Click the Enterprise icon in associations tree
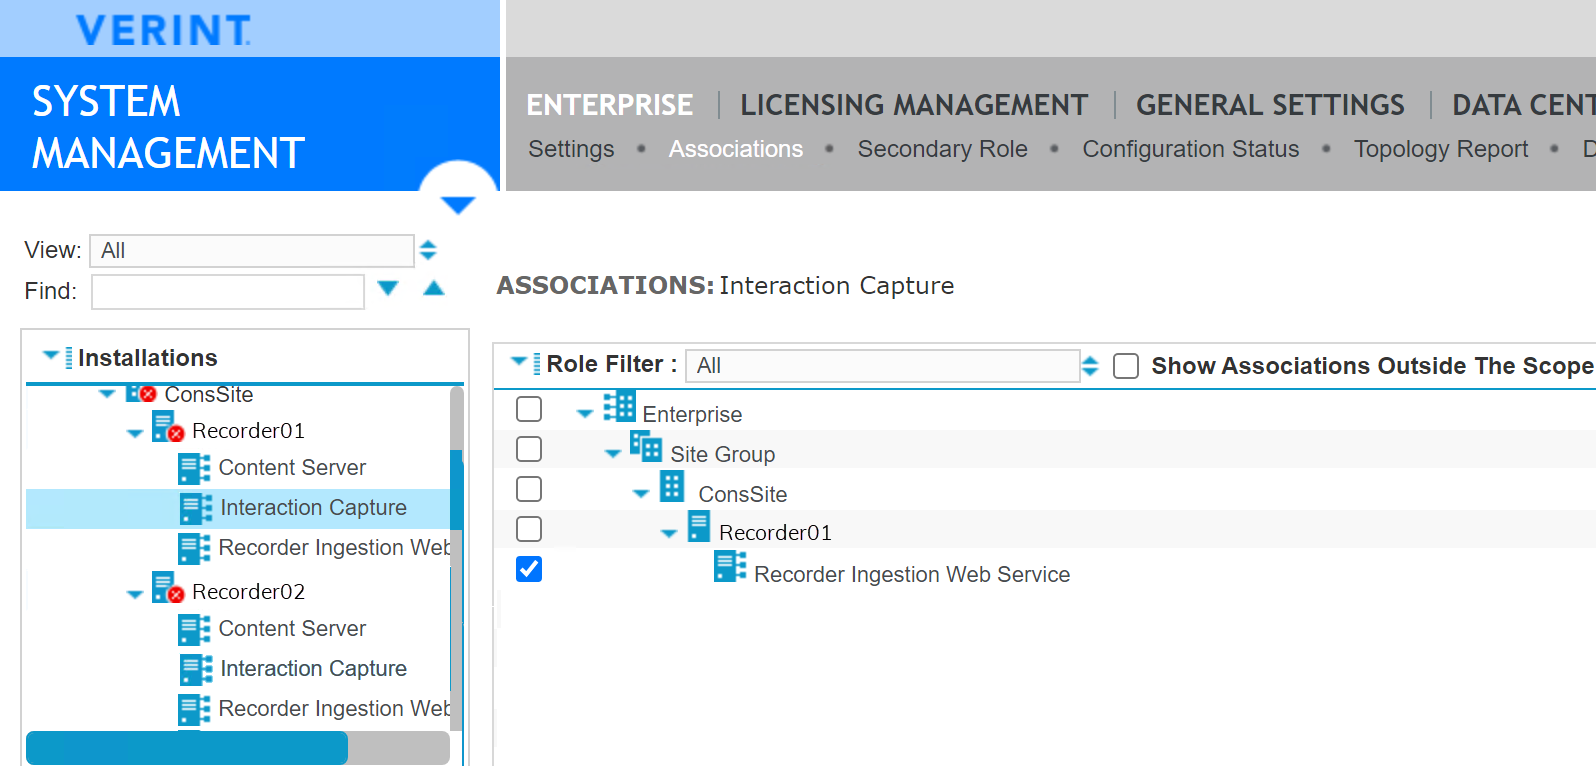This screenshot has width=1596, height=766. coord(619,406)
